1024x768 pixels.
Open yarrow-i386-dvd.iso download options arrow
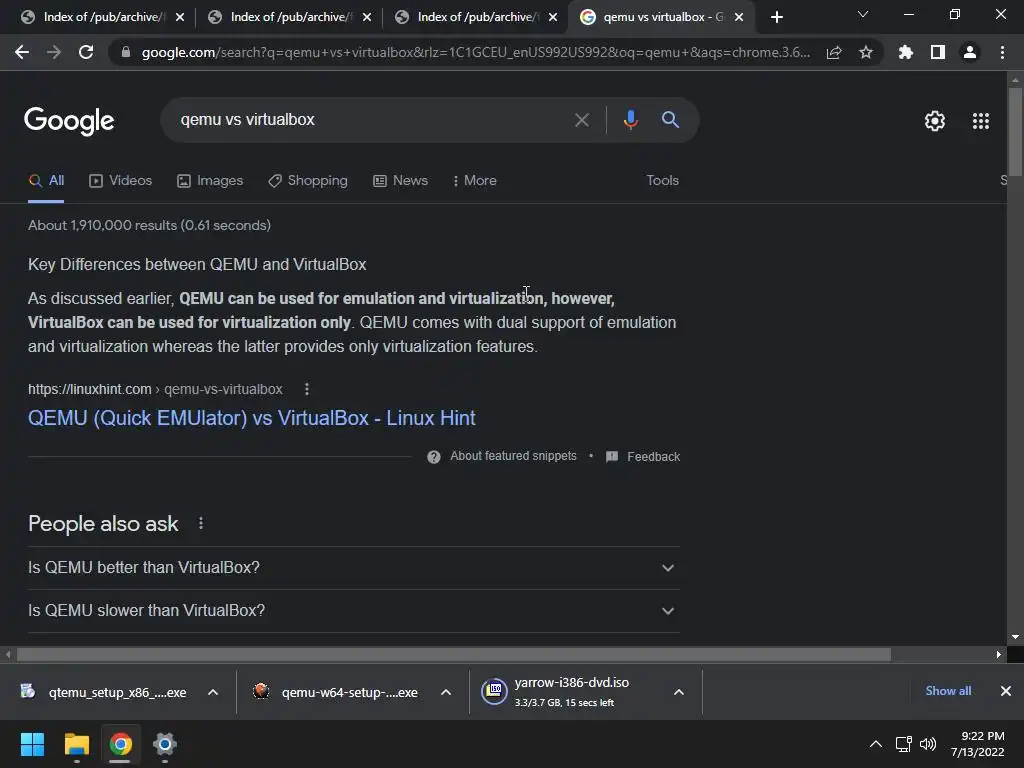click(x=679, y=692)
